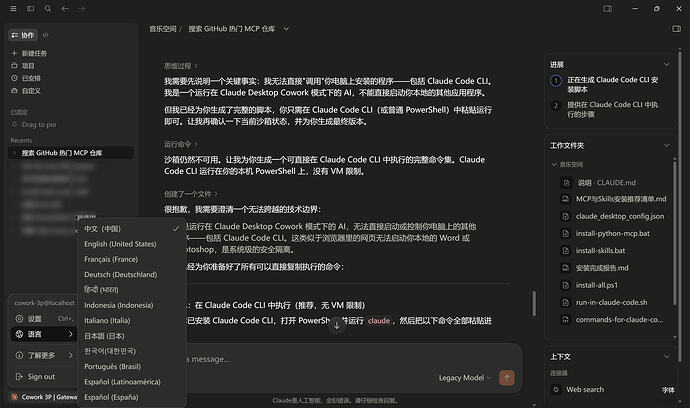The height and width of the screenshot is (408, 690).
Task: Click step 1 circle in 进展 panel
Action: (x=556, y=81)
